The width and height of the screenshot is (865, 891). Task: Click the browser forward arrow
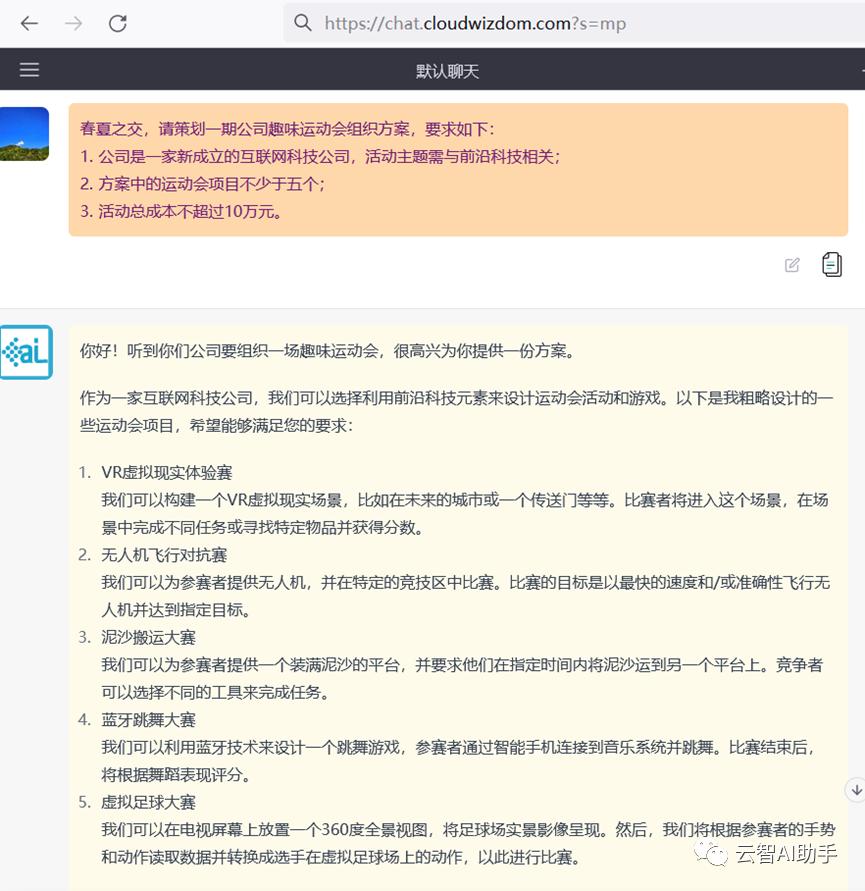(71, 23)
